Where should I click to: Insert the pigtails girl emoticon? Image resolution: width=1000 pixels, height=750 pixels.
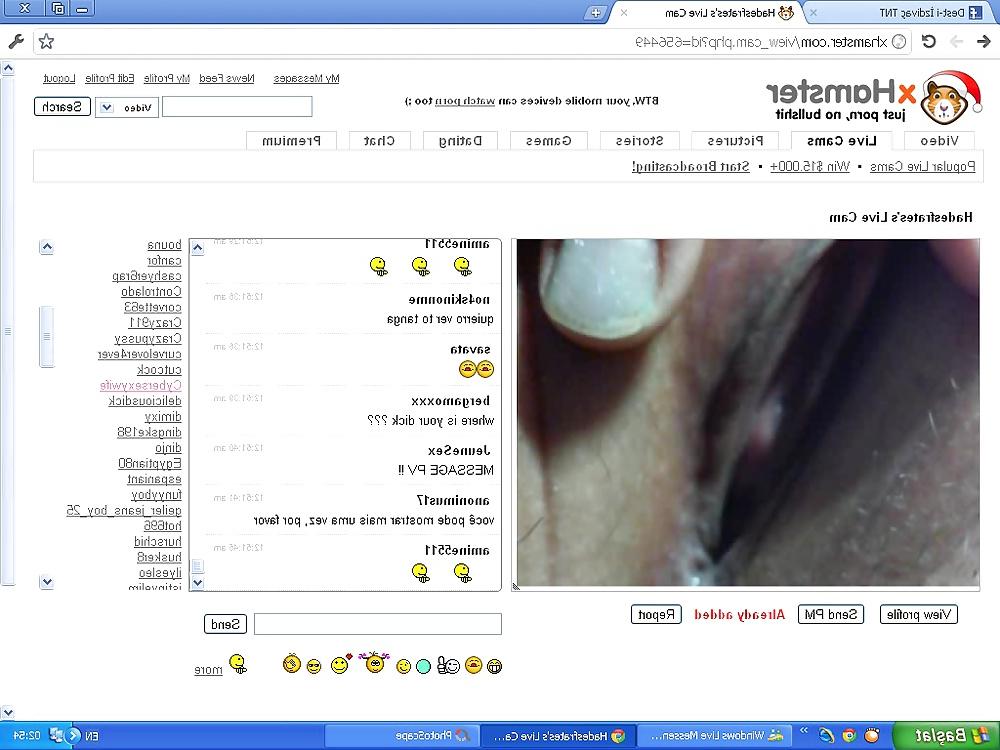(374, 663)
